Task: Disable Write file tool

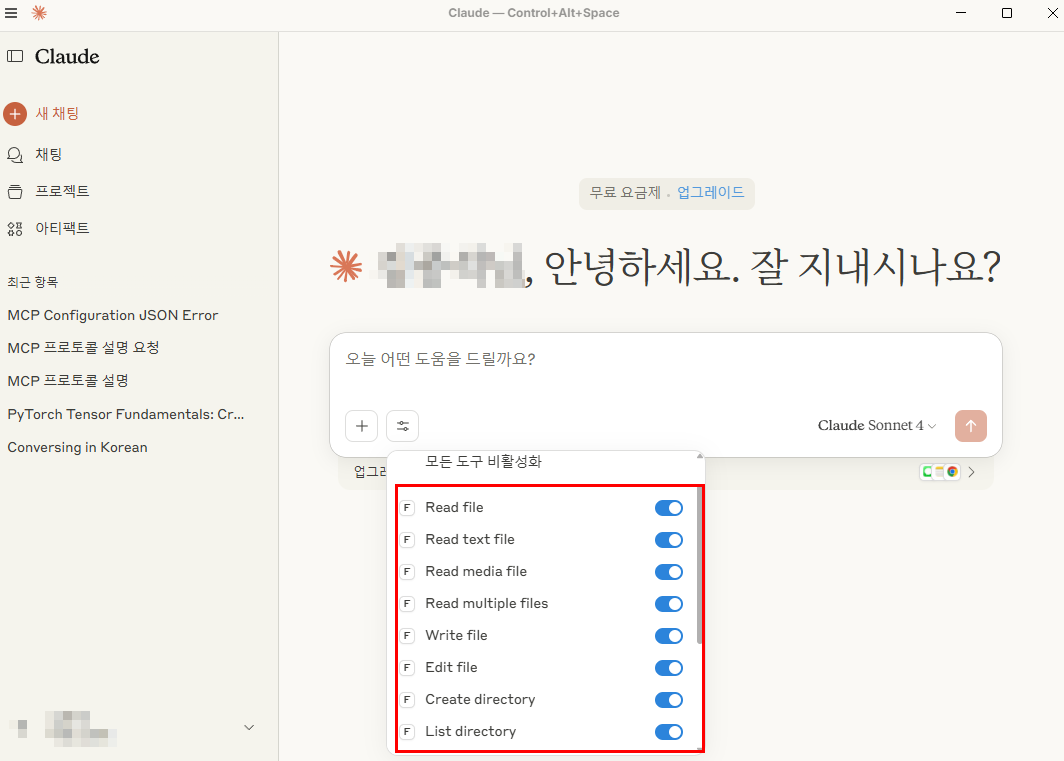Action: point(669,635)
